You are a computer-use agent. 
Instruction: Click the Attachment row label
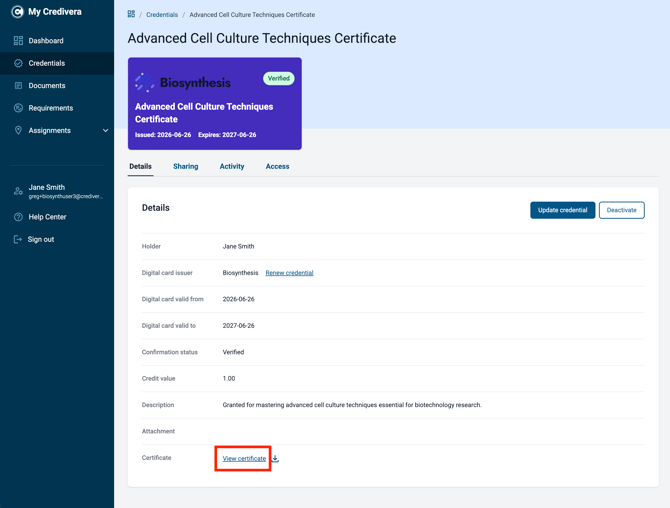[x=158, y=432]
